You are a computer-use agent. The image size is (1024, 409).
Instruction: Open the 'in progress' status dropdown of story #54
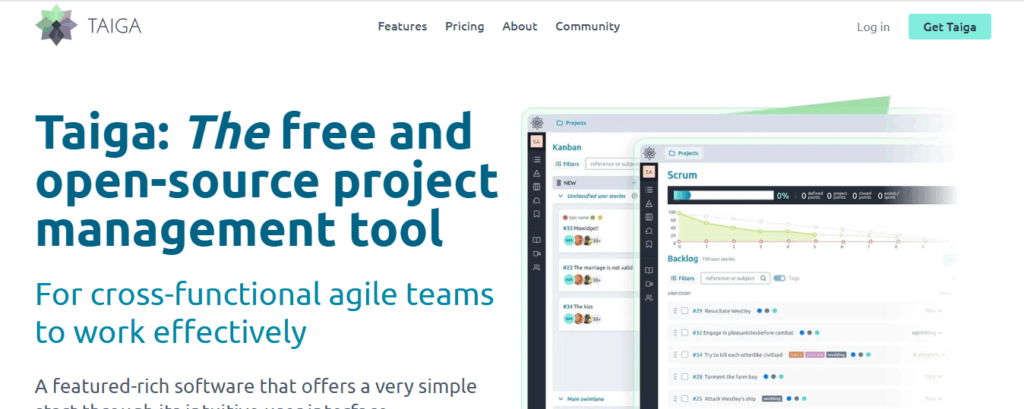point(928,355)
